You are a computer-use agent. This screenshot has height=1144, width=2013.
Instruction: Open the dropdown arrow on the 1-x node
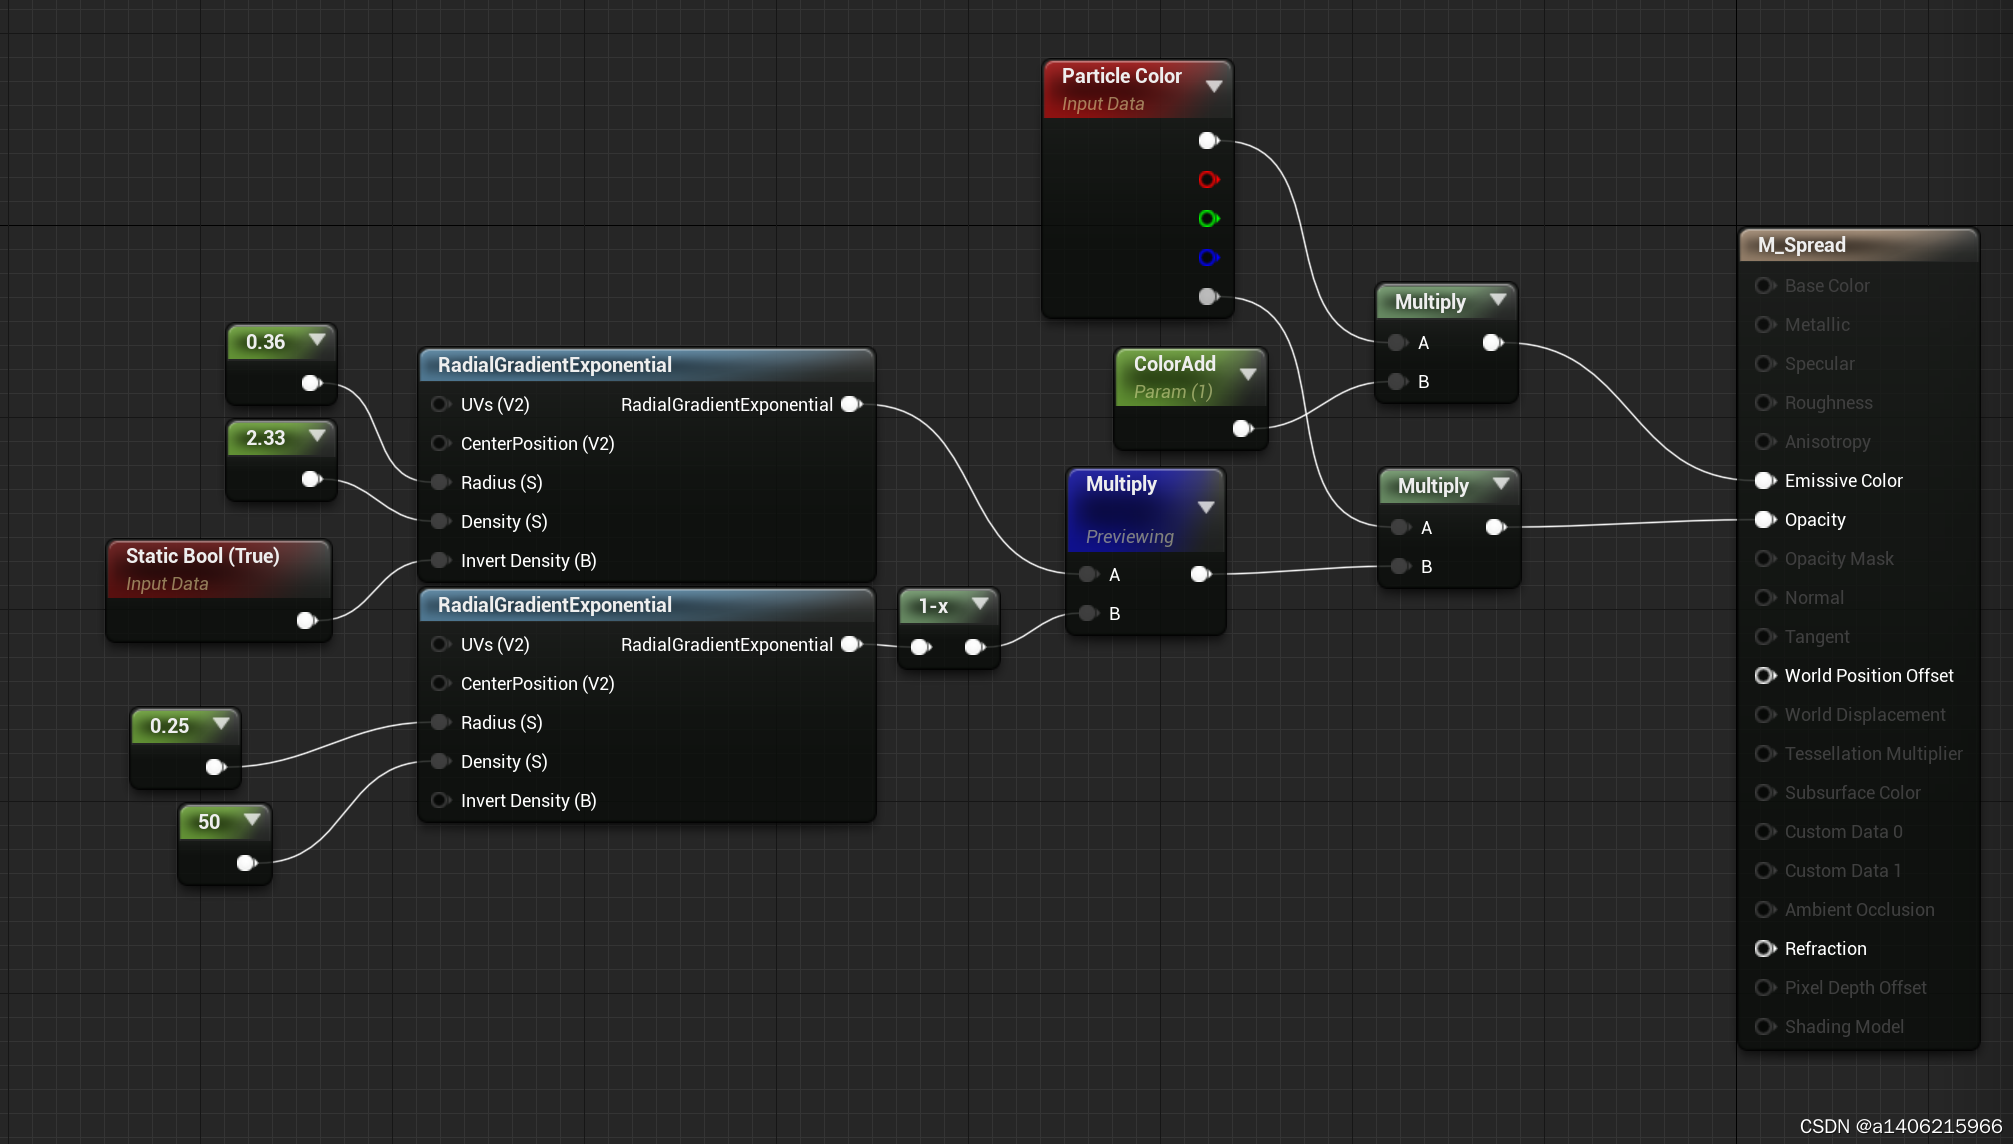tap(980, 604)
